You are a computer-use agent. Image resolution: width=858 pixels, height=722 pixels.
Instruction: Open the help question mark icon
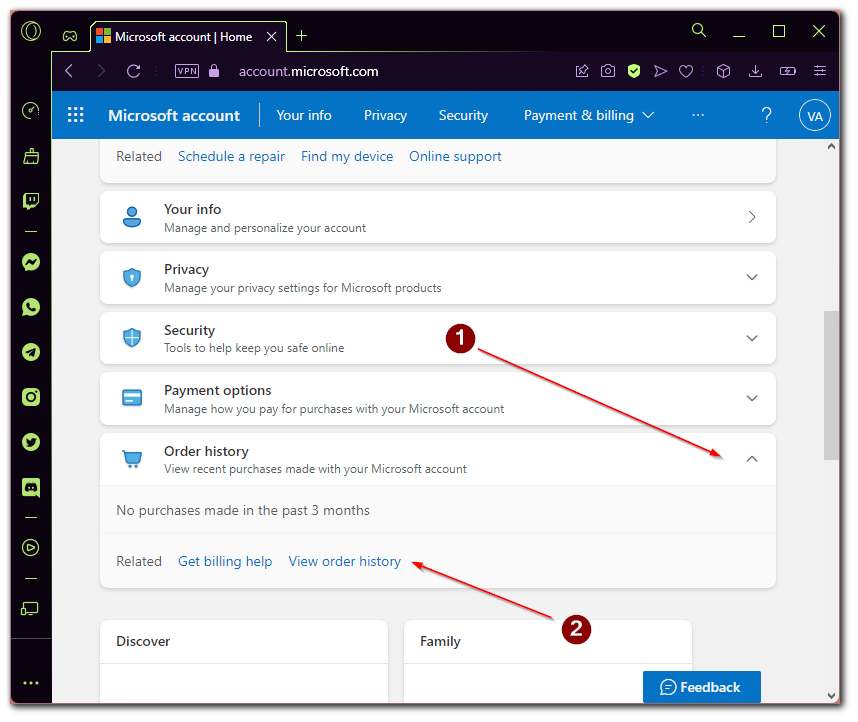[x=767, y=115]
